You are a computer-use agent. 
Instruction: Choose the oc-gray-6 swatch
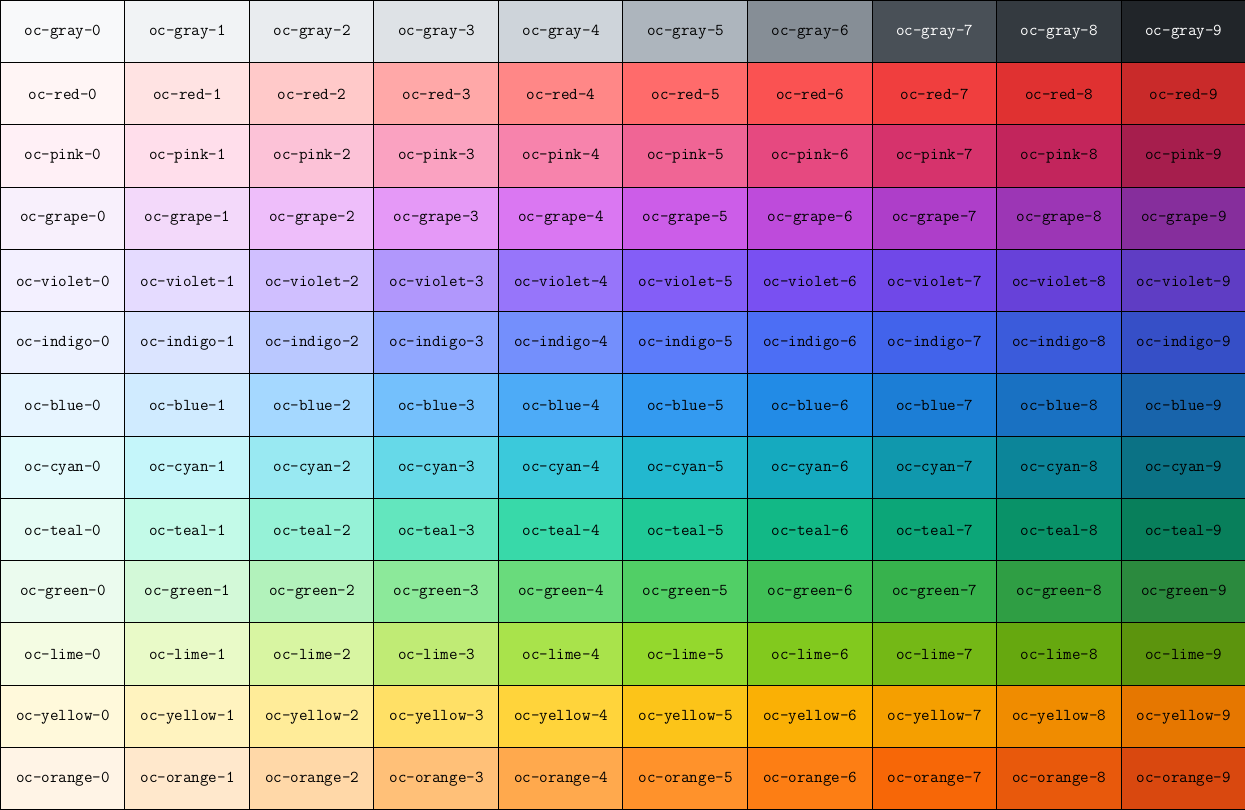click(809, 31)
